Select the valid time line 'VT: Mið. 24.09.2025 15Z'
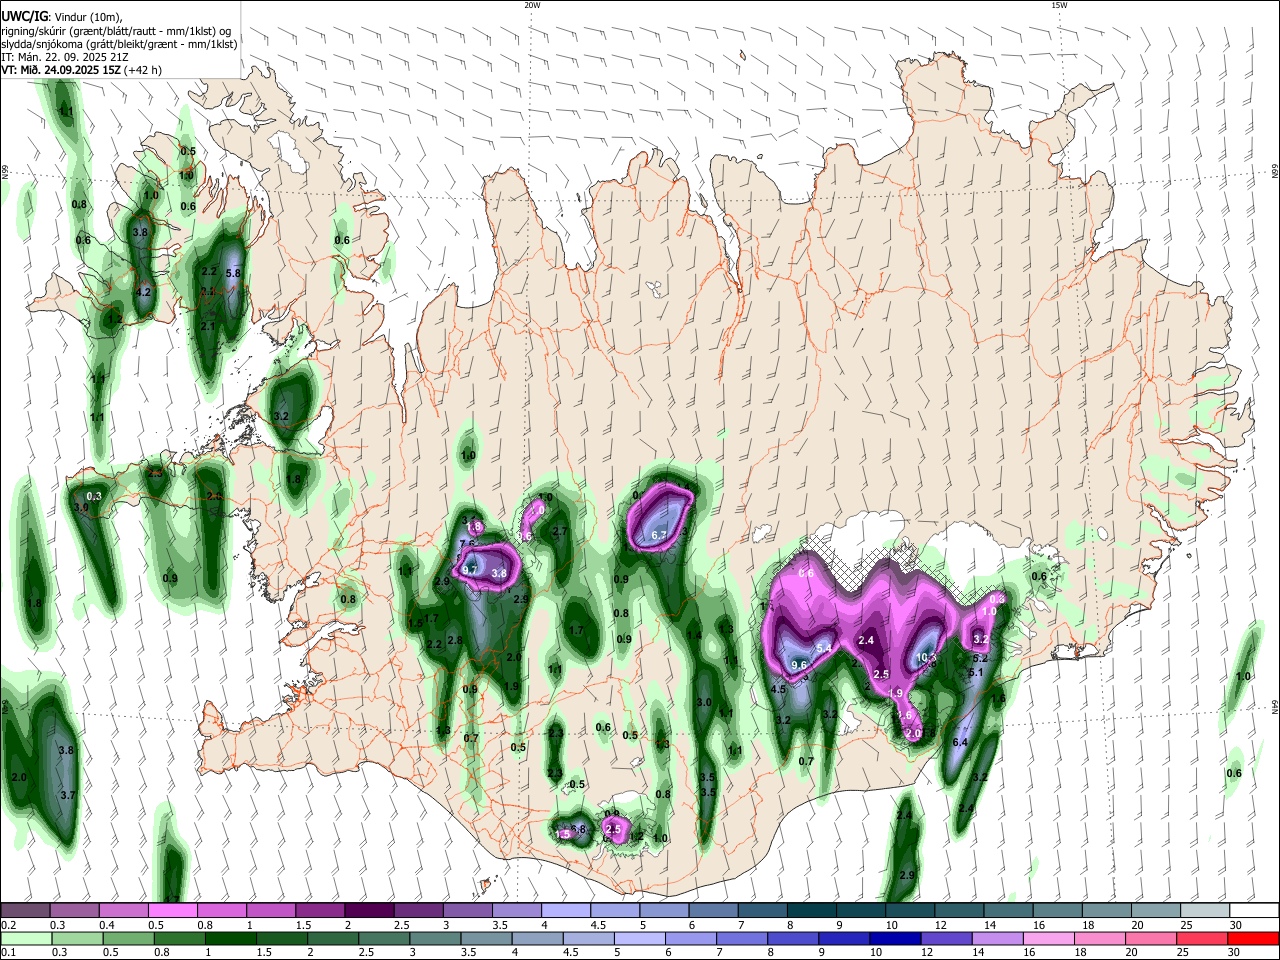Image resolution: width=1280 pixels, height=960 pixels. click(x=63, y=70)
